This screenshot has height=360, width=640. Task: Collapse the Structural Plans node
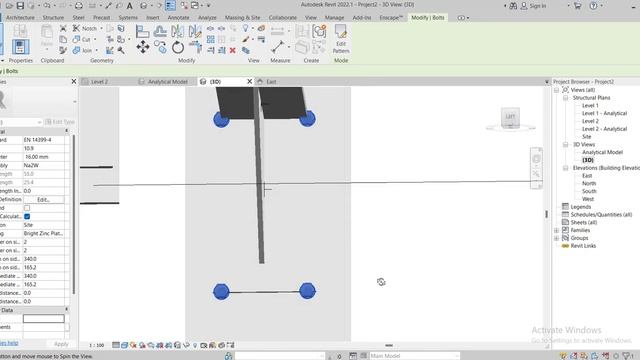(x=565, y=98)
